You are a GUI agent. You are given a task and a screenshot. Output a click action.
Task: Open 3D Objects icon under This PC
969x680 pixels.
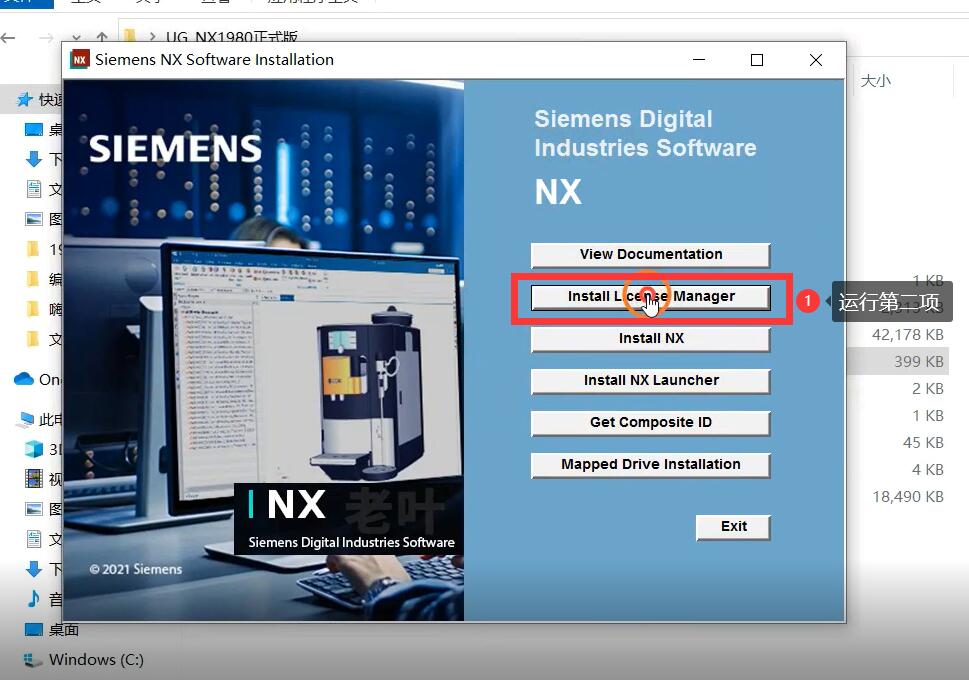click(34, 449)
